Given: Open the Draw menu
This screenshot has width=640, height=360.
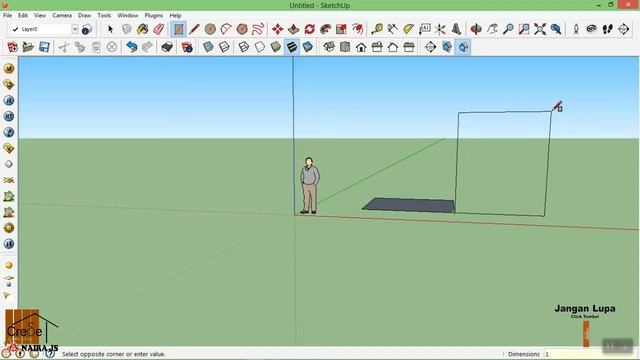Looking at the screenshot, I should point(84,15).
